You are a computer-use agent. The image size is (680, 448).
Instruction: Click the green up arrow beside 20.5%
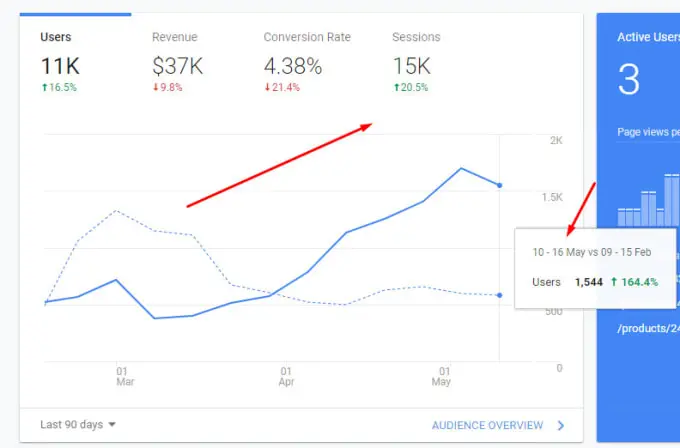tap(395, 87)
